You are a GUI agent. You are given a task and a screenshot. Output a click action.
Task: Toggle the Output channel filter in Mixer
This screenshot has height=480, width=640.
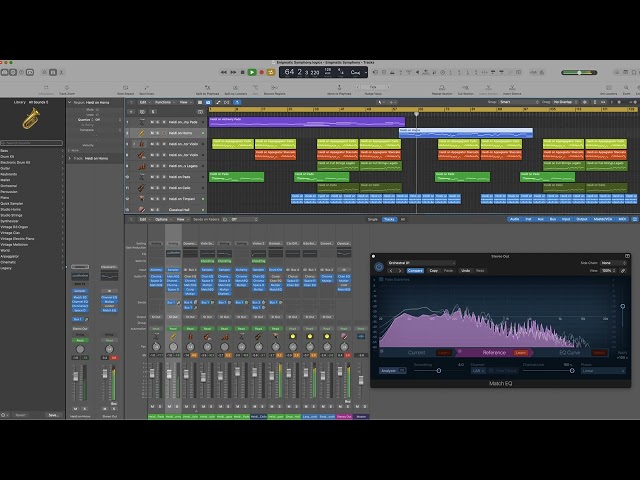(x=582, y=219)
